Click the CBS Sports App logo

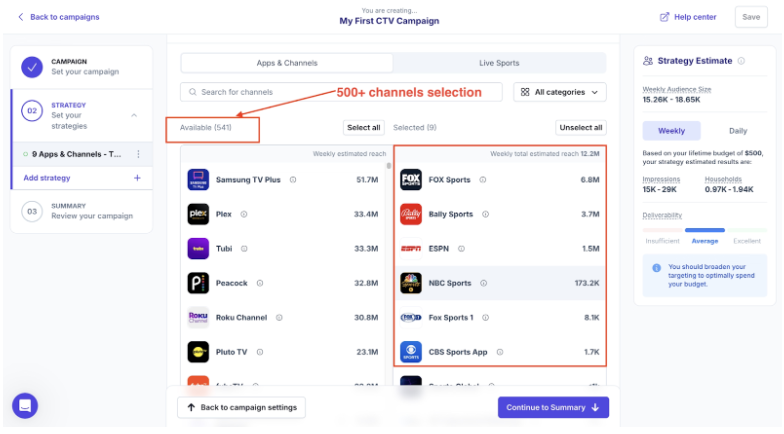click(411, 352)
